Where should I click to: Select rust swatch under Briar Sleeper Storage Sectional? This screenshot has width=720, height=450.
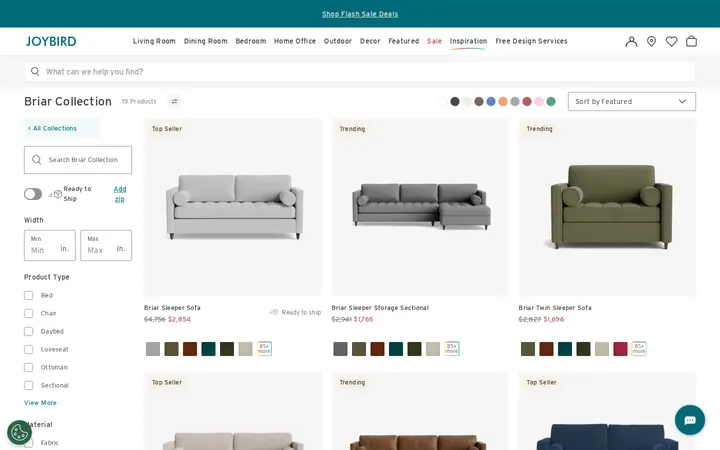(377, 349)
